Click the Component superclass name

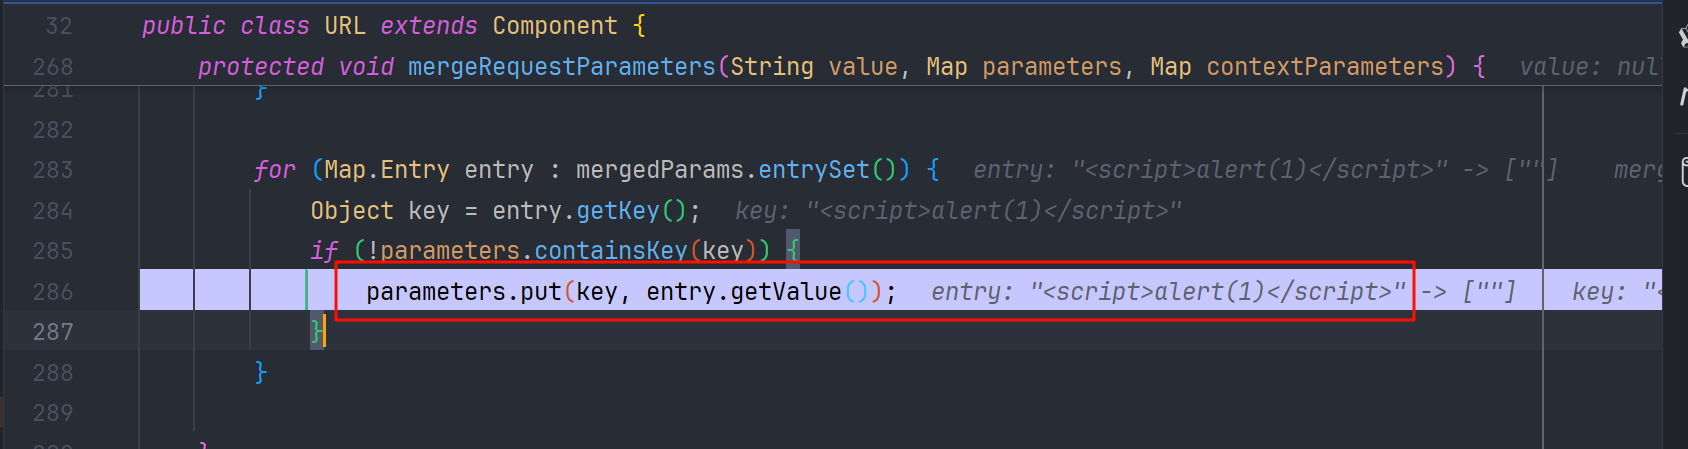[x=555, y=26]
